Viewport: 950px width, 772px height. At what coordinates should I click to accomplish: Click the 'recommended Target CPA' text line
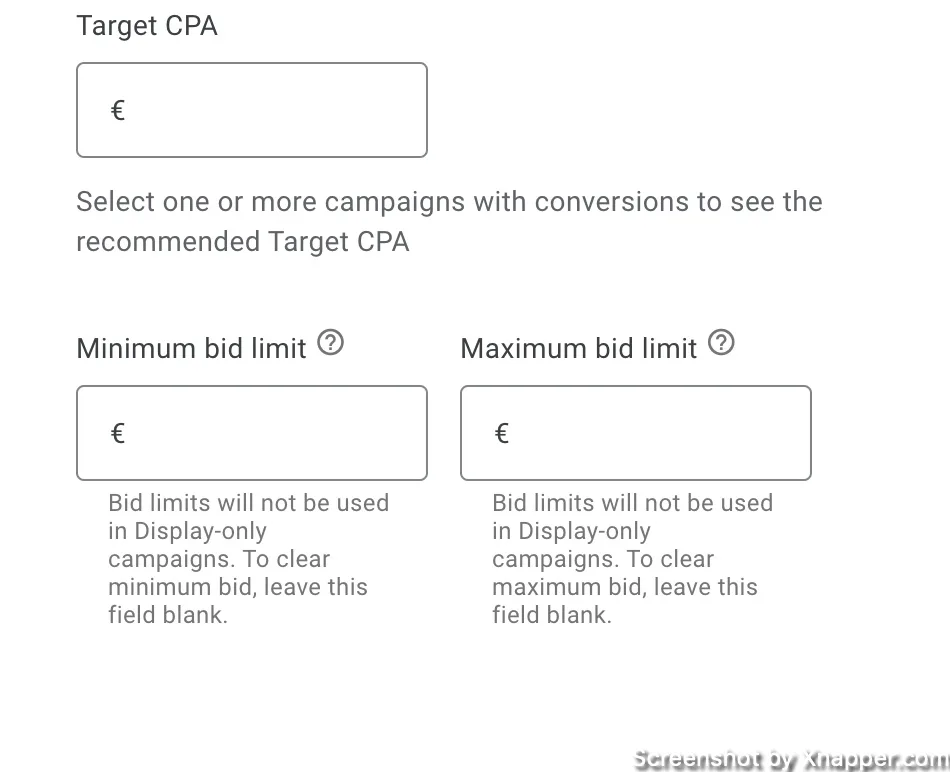pos(242,242)
